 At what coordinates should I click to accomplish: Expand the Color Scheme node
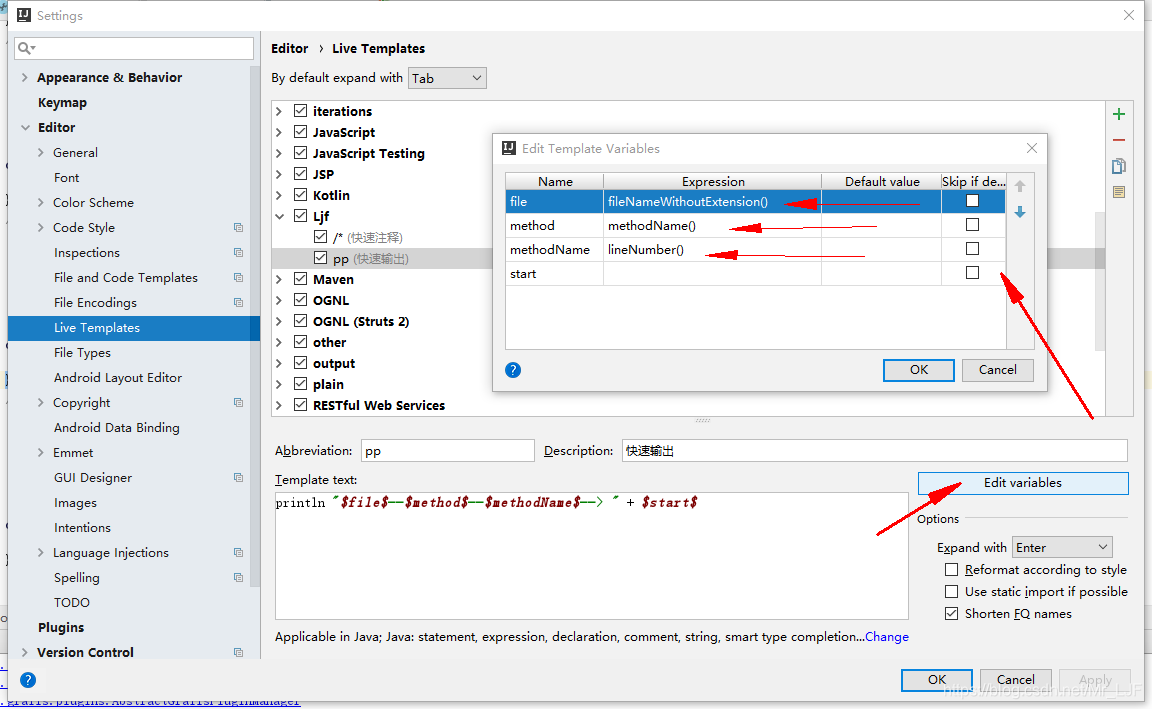pos(40,202)
